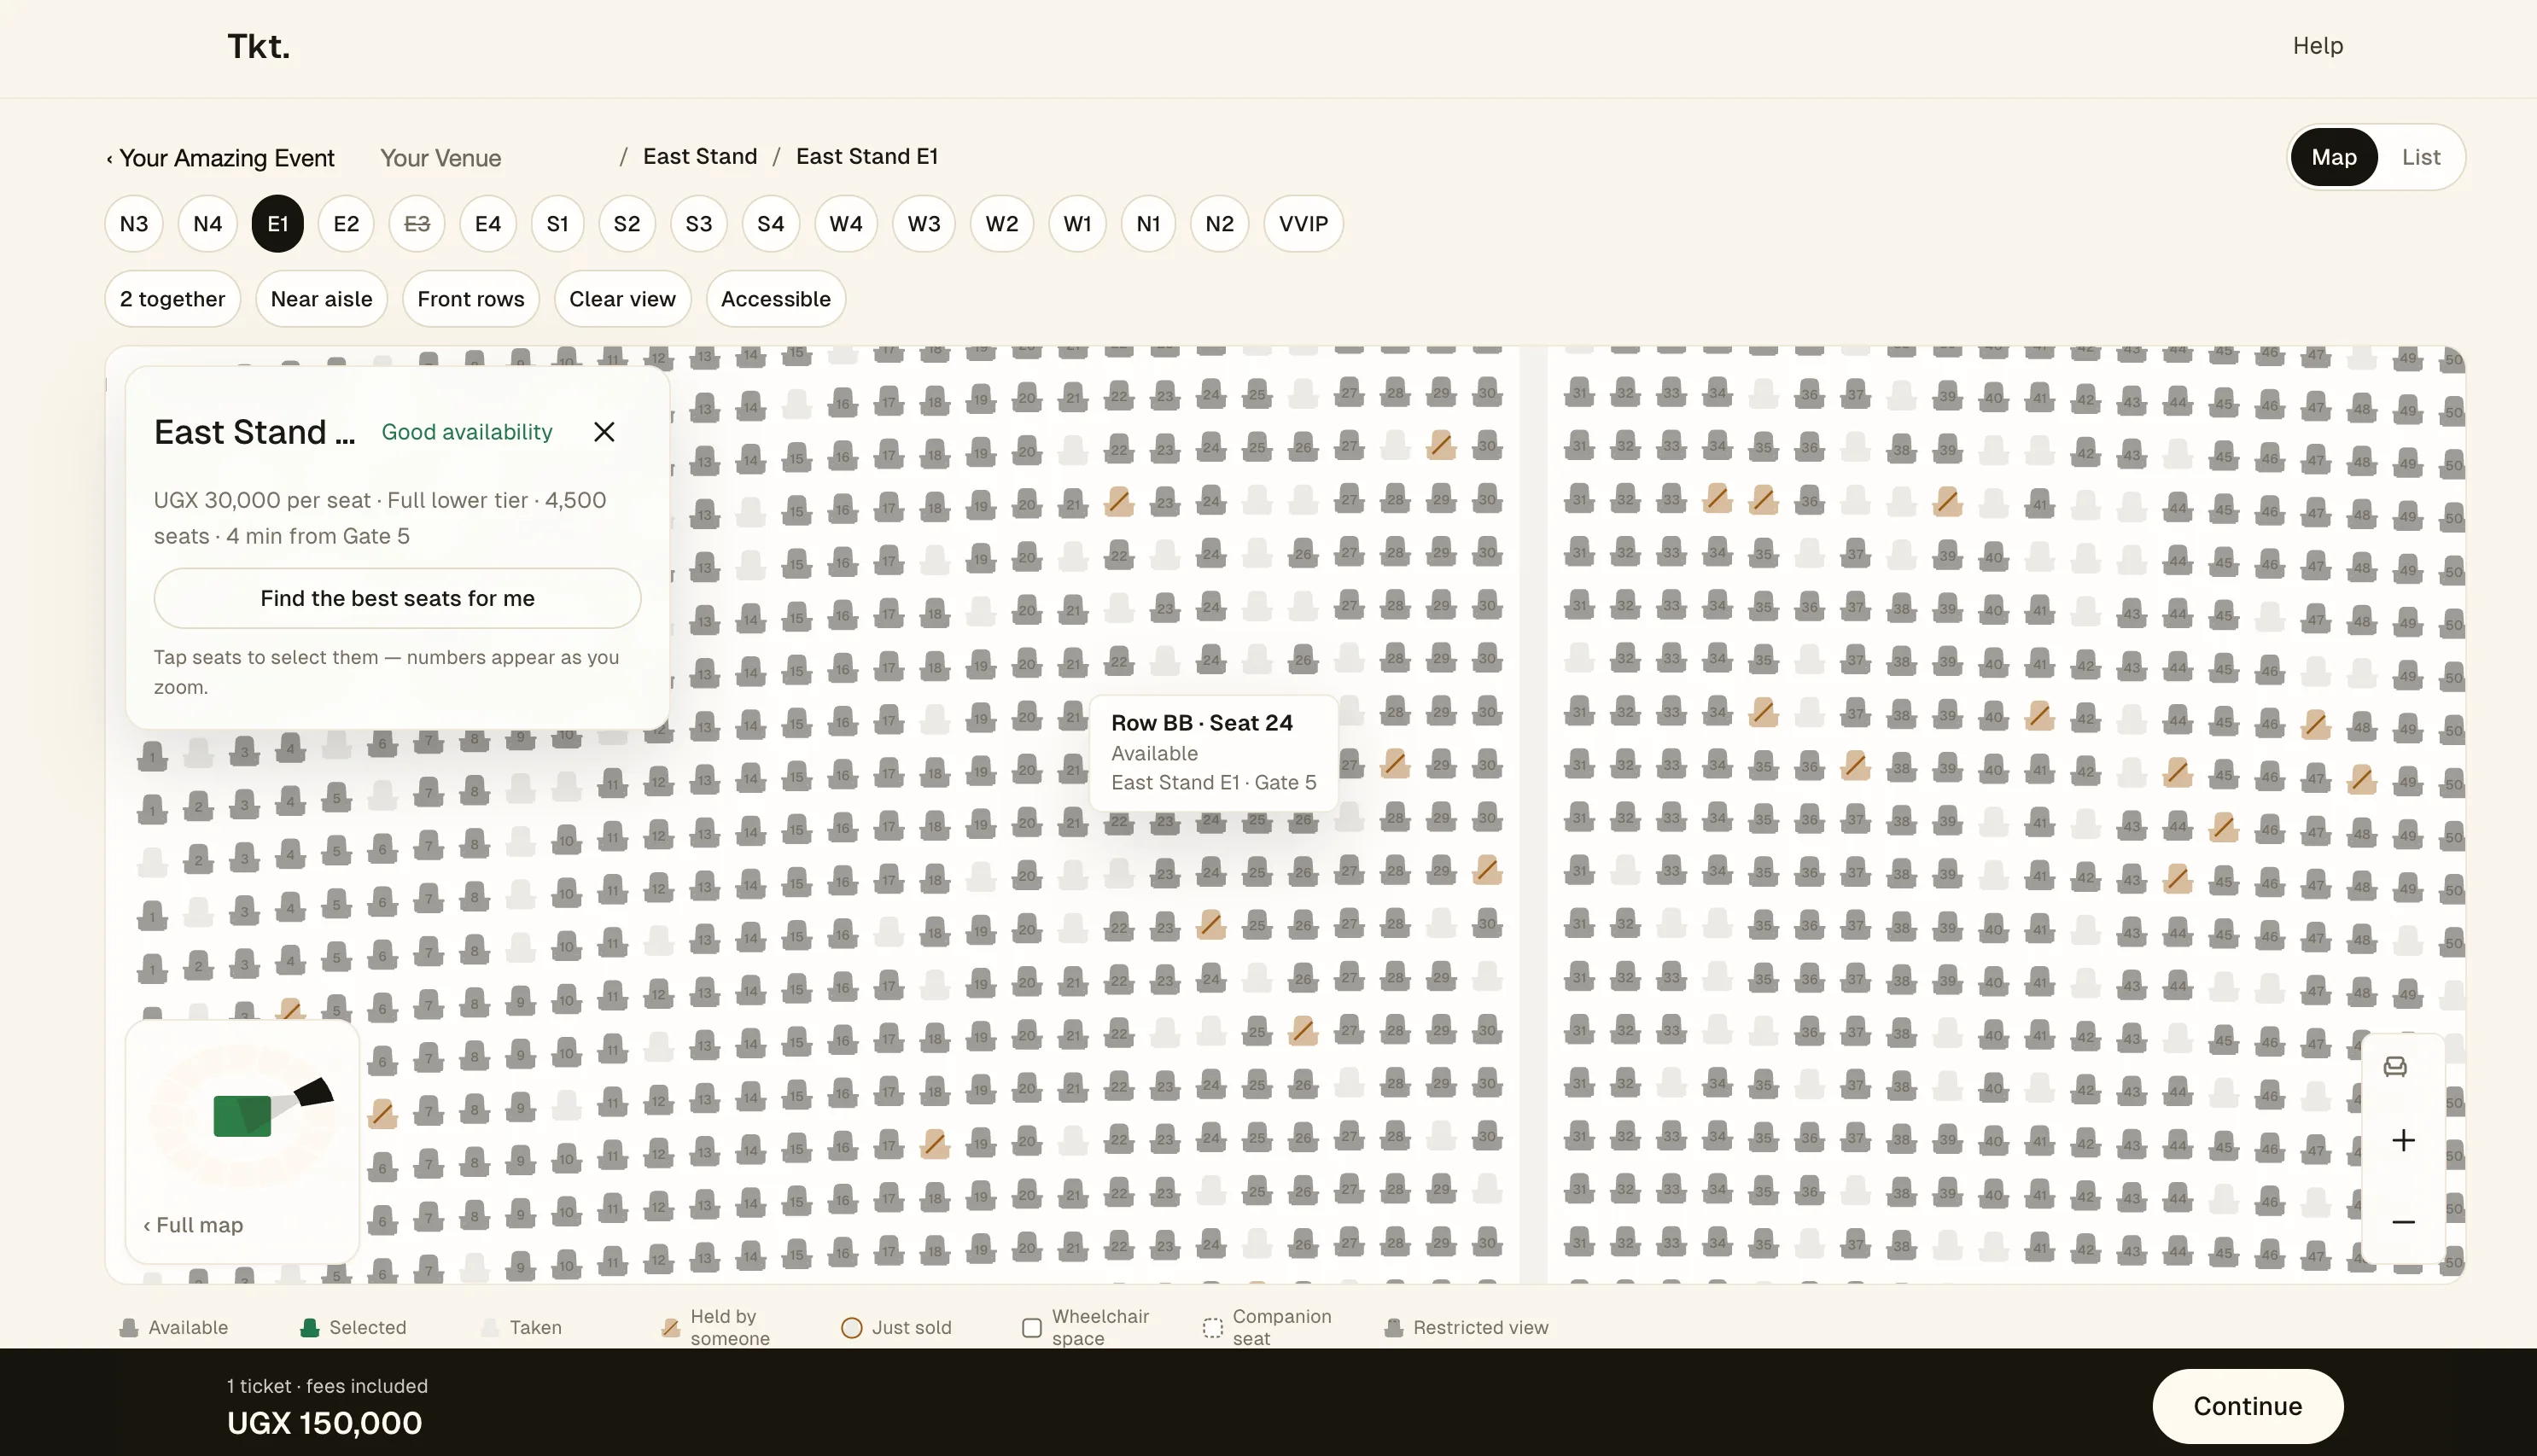The height and width of the screenshot is (1456, 2537).
Task: Click the held seat between seats 46 and 48
Action: (2316, 724)
